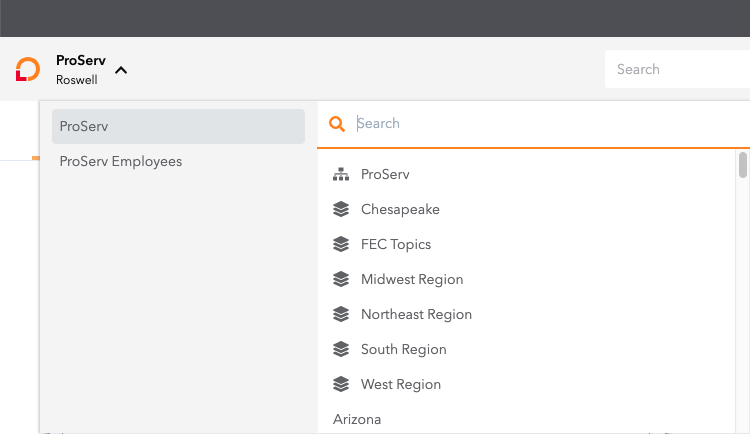Select the ProServ hierarchy icon
Viewport: 750px width, 434px height.
point(341,175)
